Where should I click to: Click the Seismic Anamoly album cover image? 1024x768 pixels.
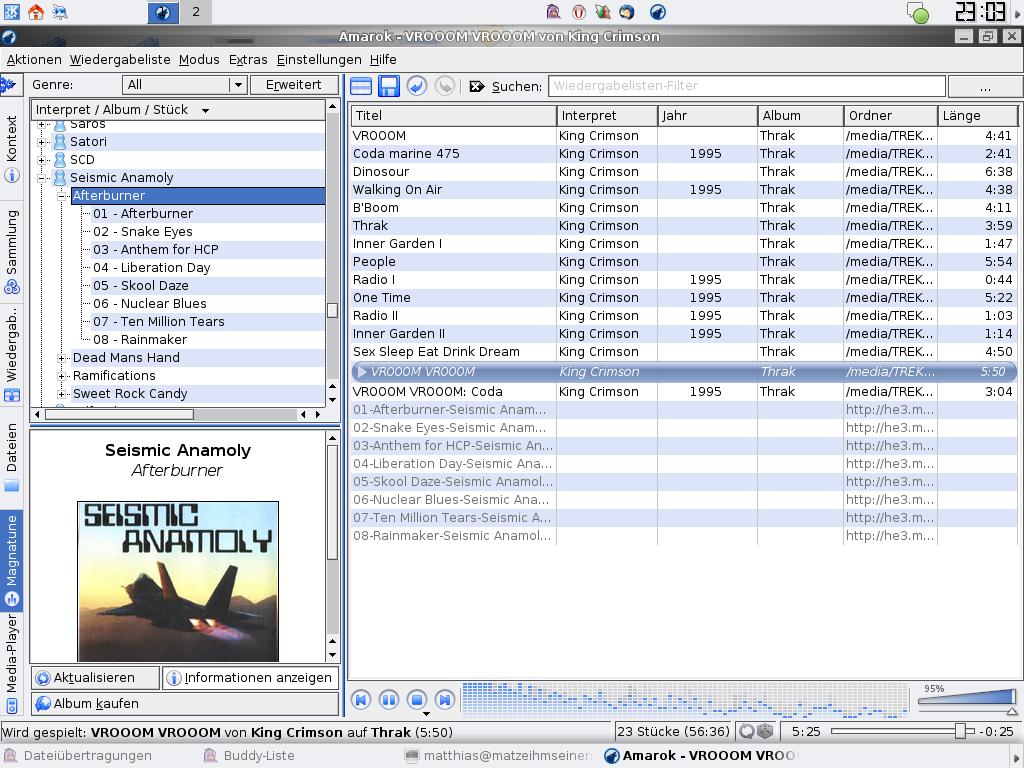pyautogui.click(x=178, y=581)
